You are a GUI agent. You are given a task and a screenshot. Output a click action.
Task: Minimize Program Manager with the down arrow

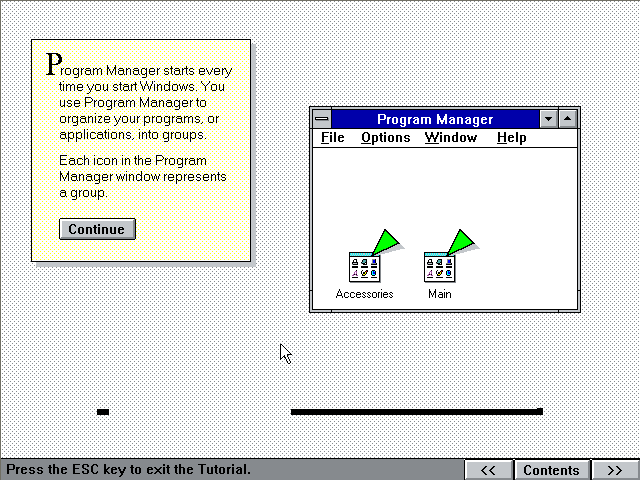[549, 119]
